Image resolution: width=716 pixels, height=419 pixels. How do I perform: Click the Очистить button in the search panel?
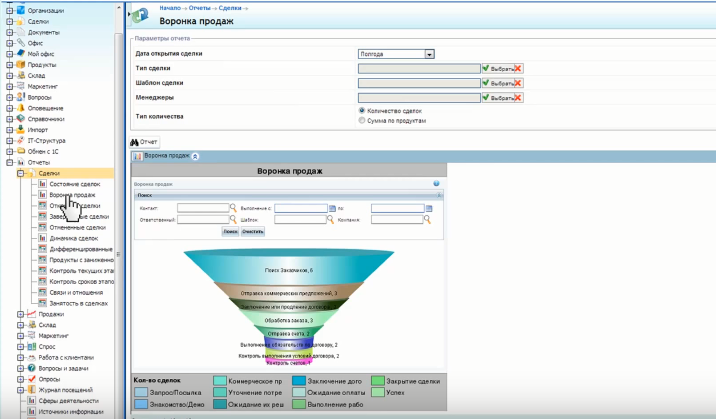[x=253, y=231]
